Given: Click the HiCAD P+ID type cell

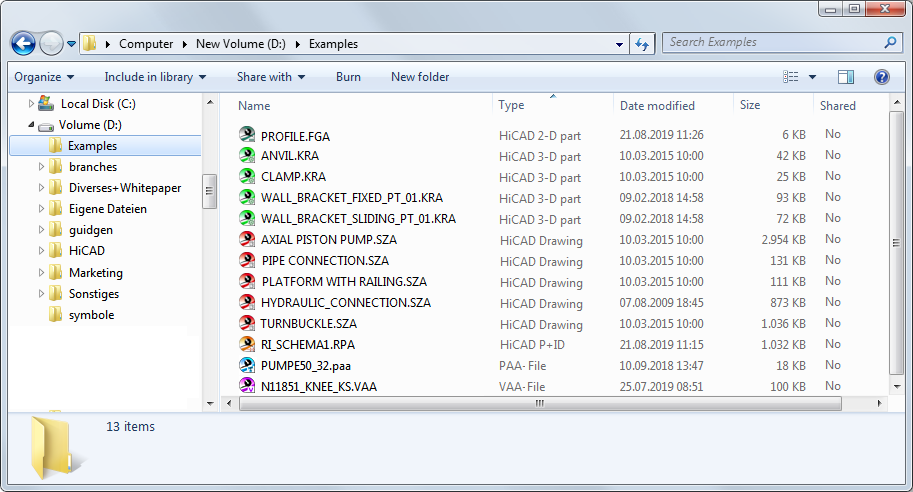Looking at the screenshot, I should (x=532, y=345).
